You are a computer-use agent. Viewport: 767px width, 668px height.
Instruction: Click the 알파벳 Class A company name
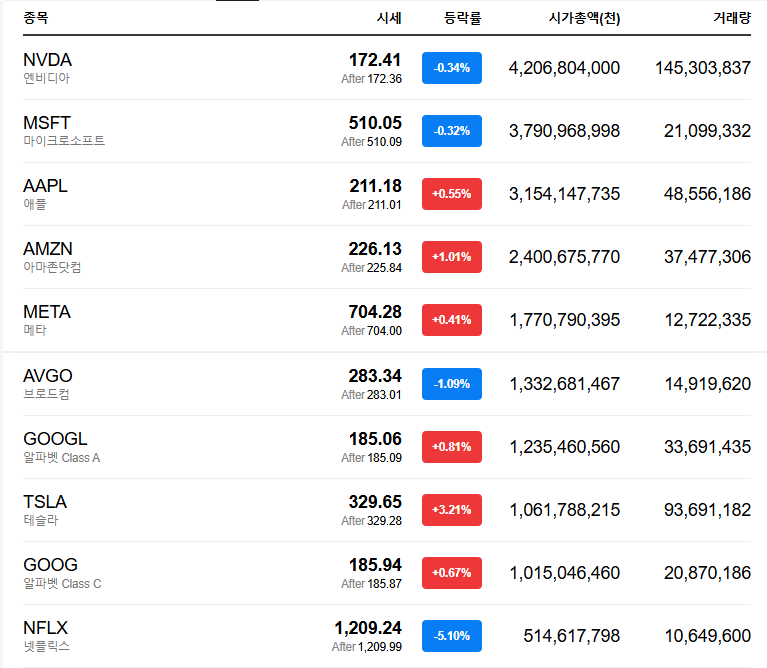62,458
